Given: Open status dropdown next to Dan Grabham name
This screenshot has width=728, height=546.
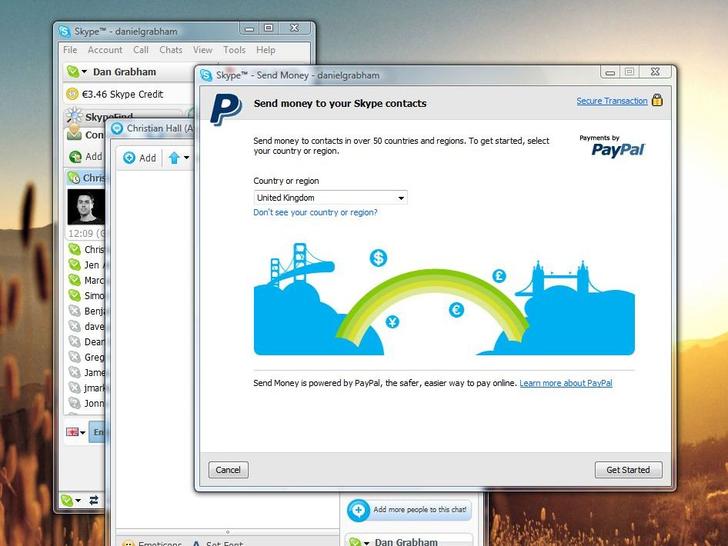Looking at the screenshot, I should [84, 72].
